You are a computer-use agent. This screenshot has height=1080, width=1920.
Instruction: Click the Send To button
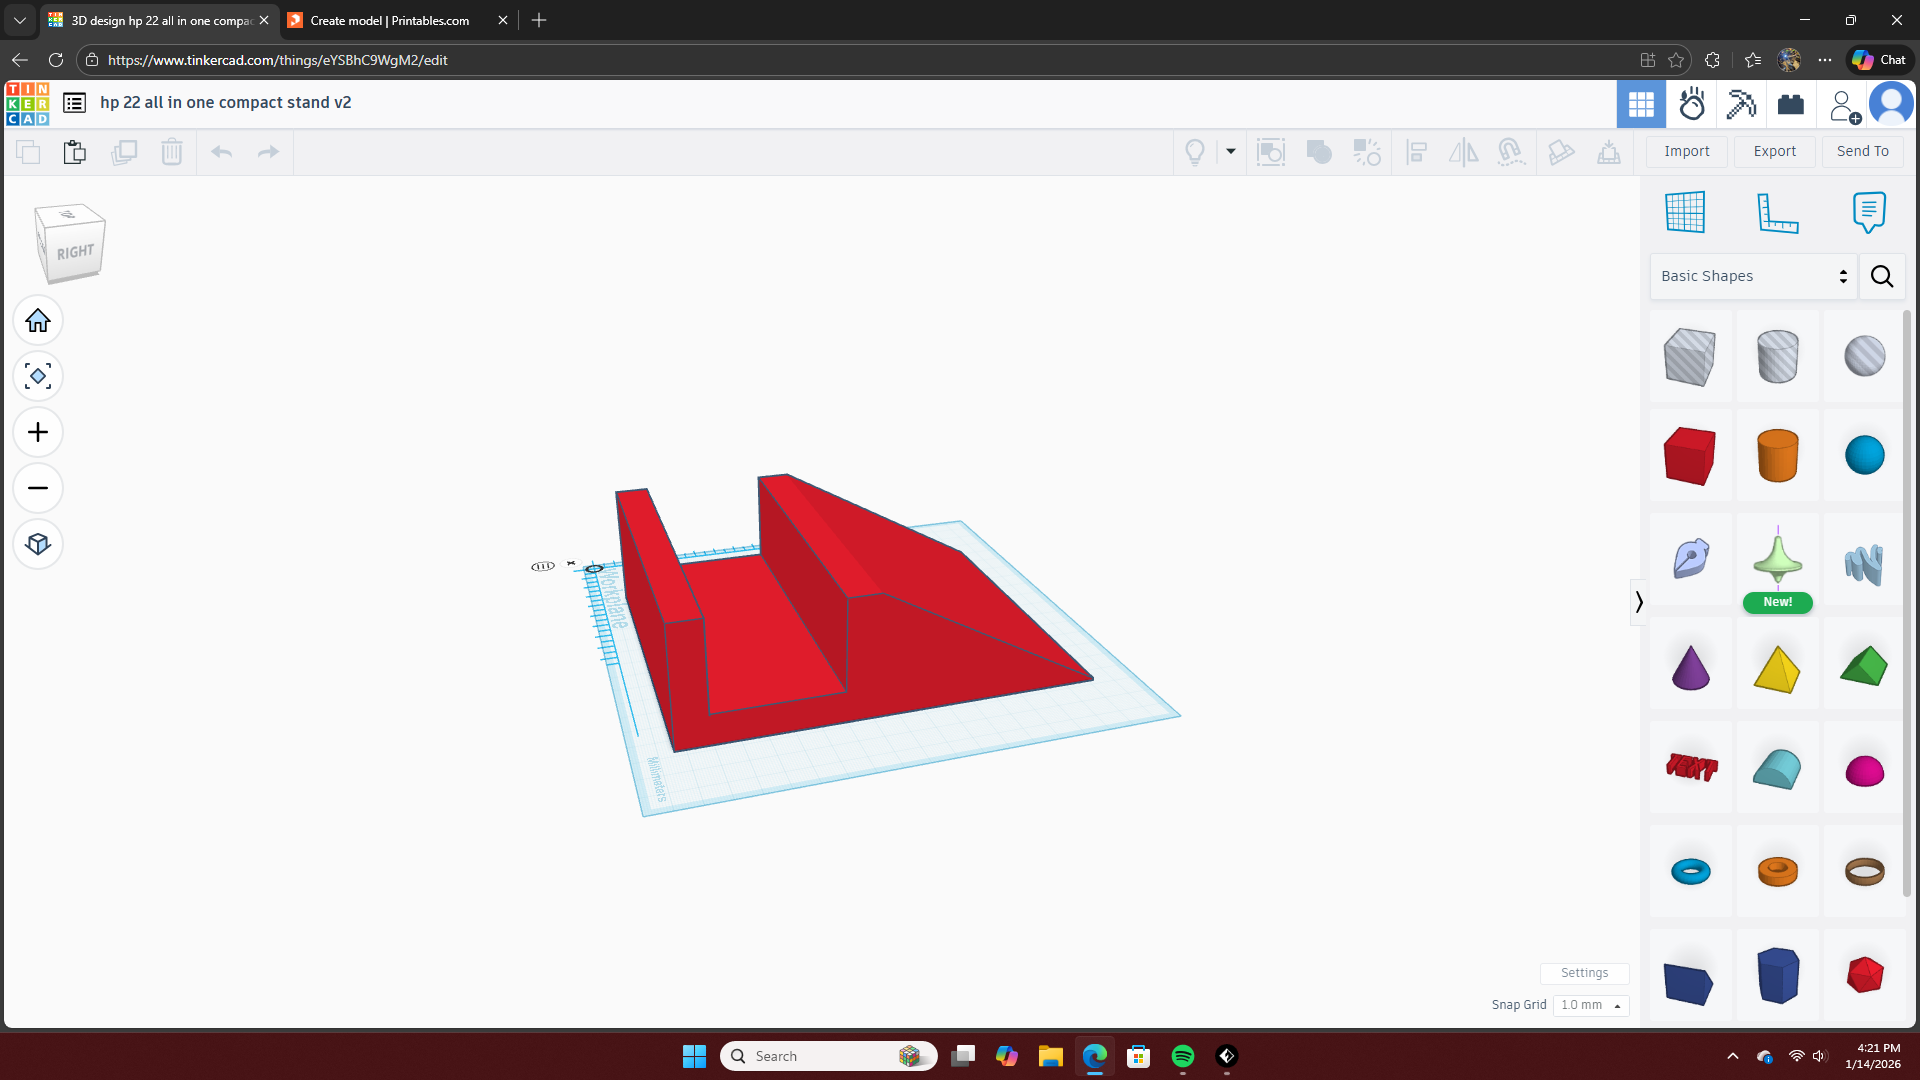click(1863, 151)
